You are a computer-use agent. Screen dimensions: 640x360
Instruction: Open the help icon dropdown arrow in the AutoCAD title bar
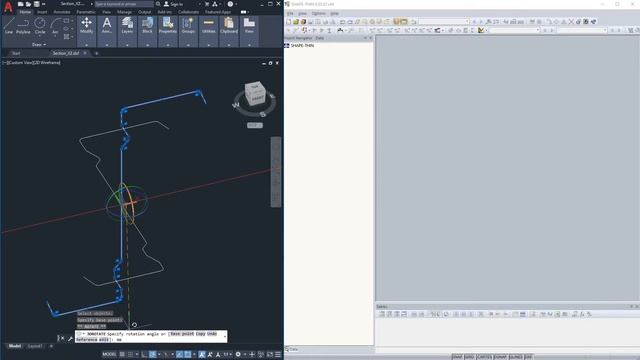(x=236, y=4)
